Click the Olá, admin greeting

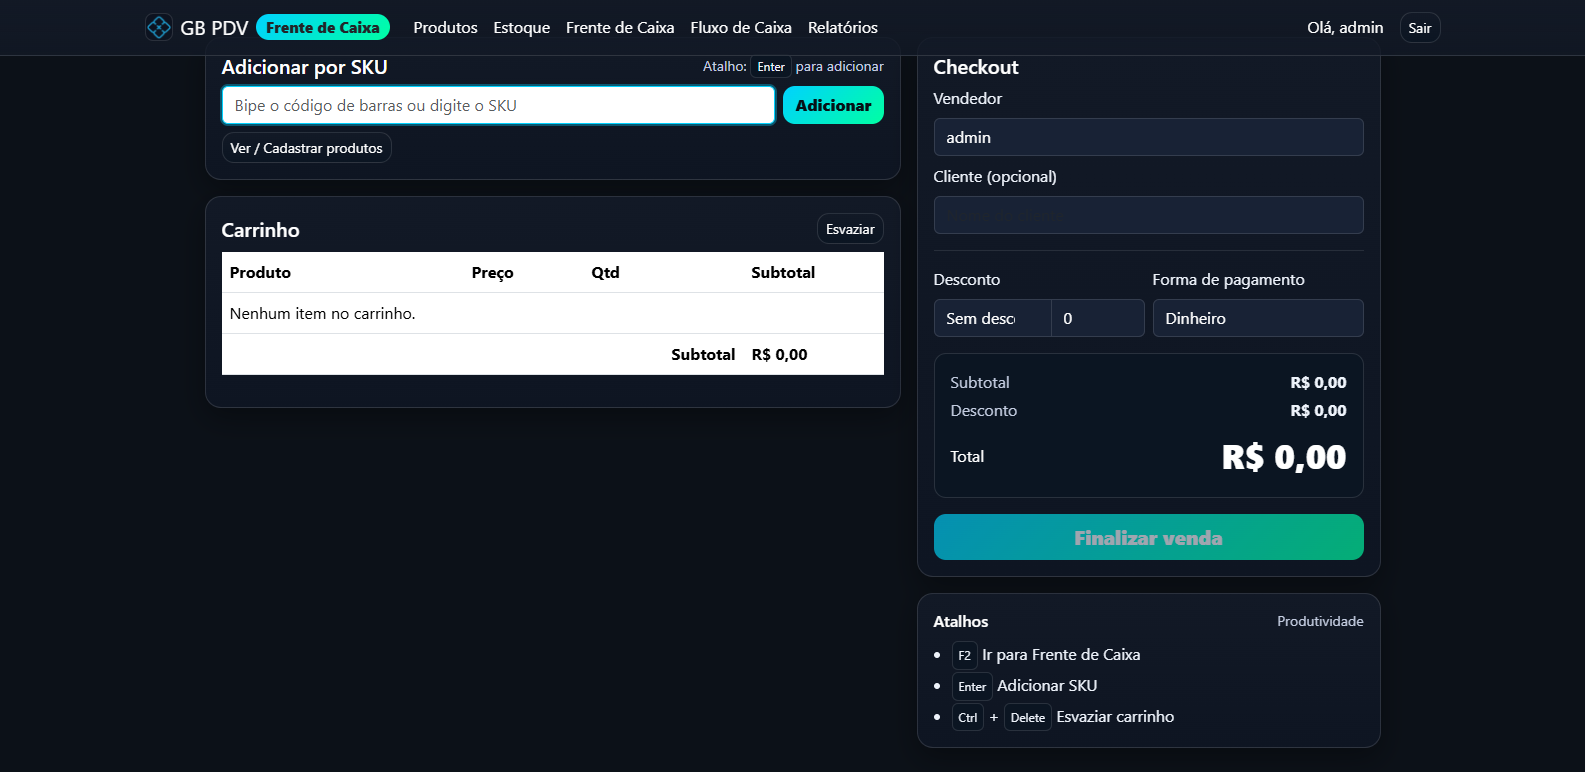click(x=1344, y=28)
